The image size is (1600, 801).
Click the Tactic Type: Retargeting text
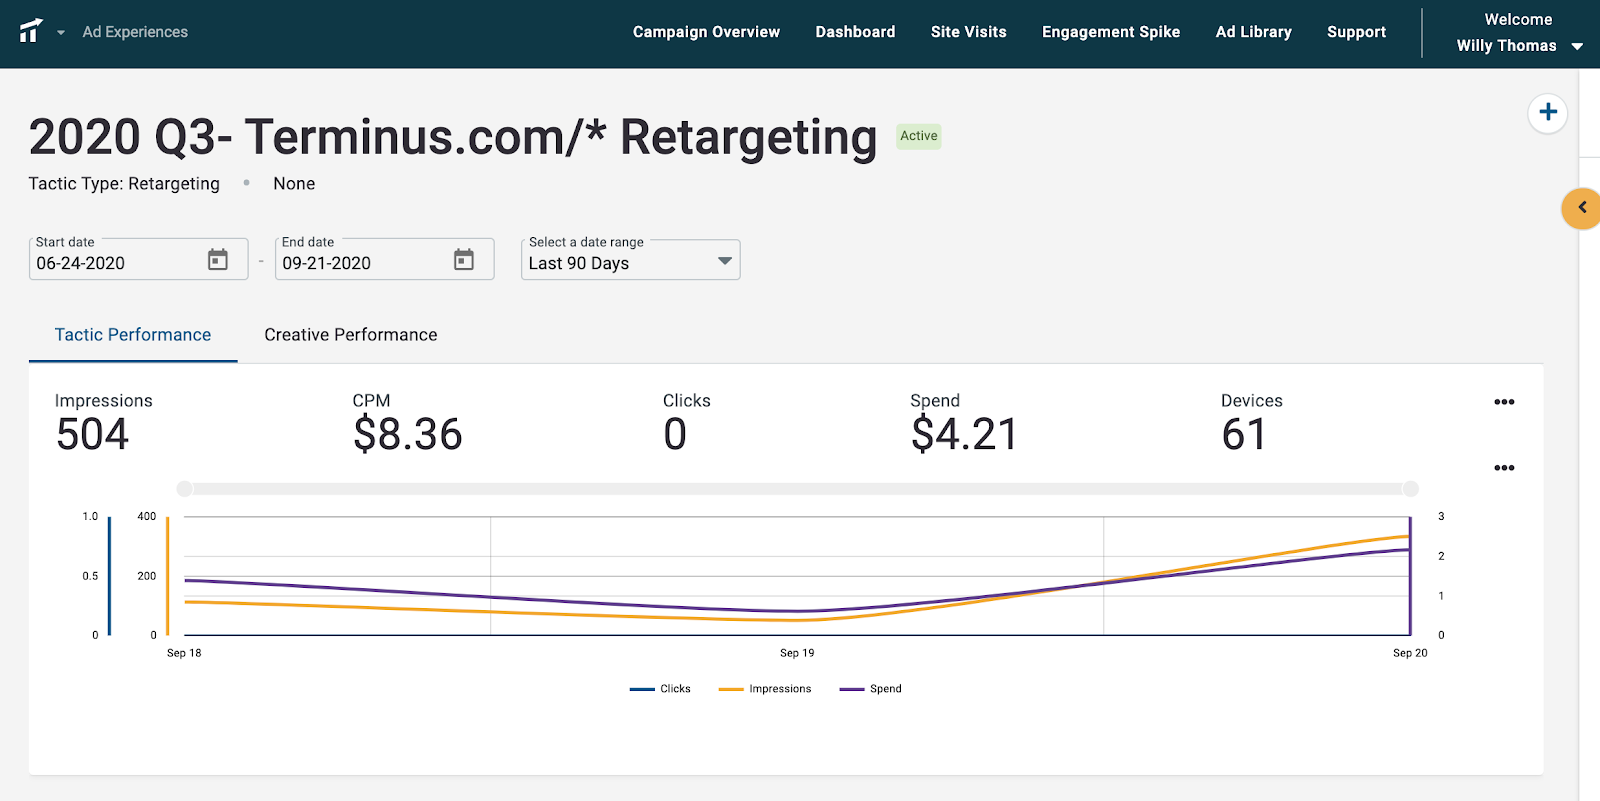pos(124,184)
